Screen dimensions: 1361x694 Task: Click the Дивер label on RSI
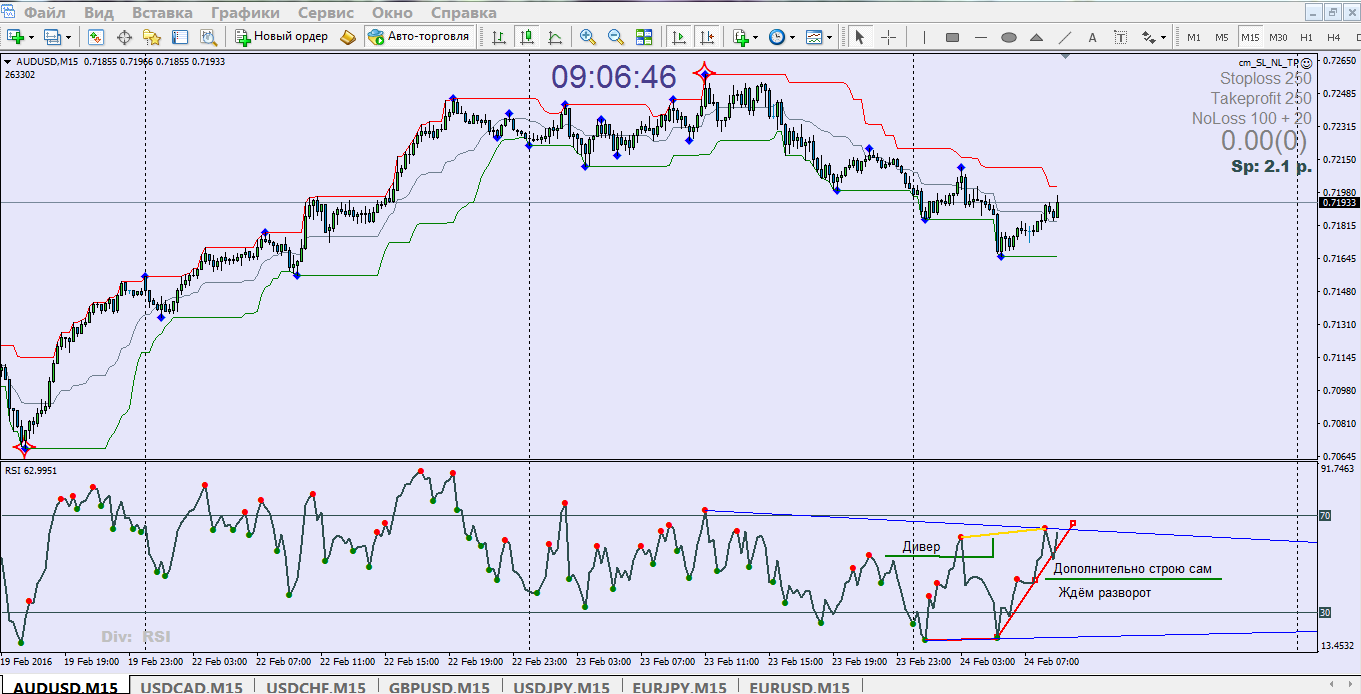point(921,546)
